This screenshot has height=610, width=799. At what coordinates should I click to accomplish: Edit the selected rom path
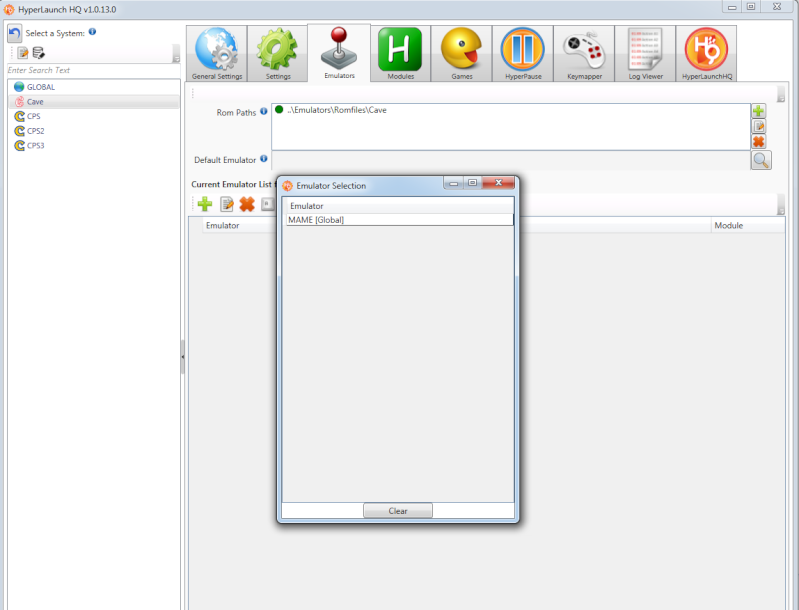(x=759, y=126)
